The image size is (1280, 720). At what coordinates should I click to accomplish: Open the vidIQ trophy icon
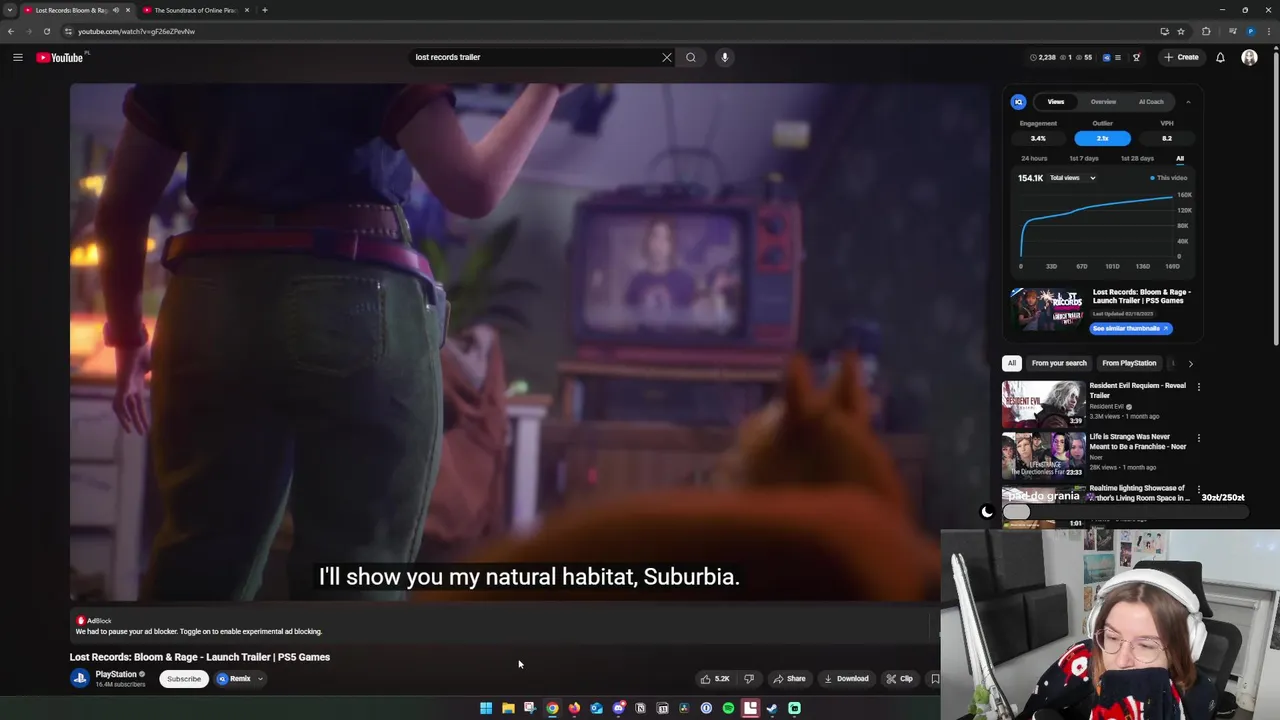coord(1136,57)
